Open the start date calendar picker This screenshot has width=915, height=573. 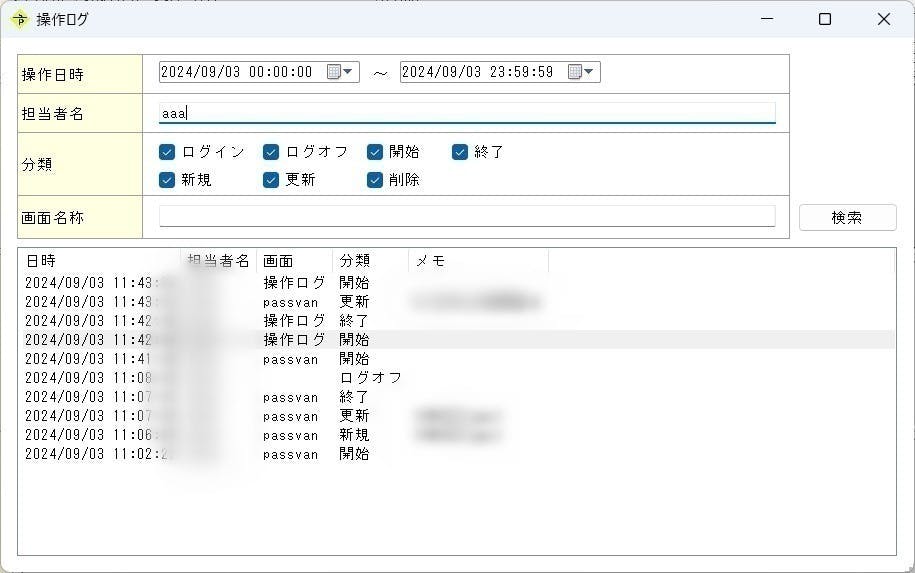click(x=339, y=72)
